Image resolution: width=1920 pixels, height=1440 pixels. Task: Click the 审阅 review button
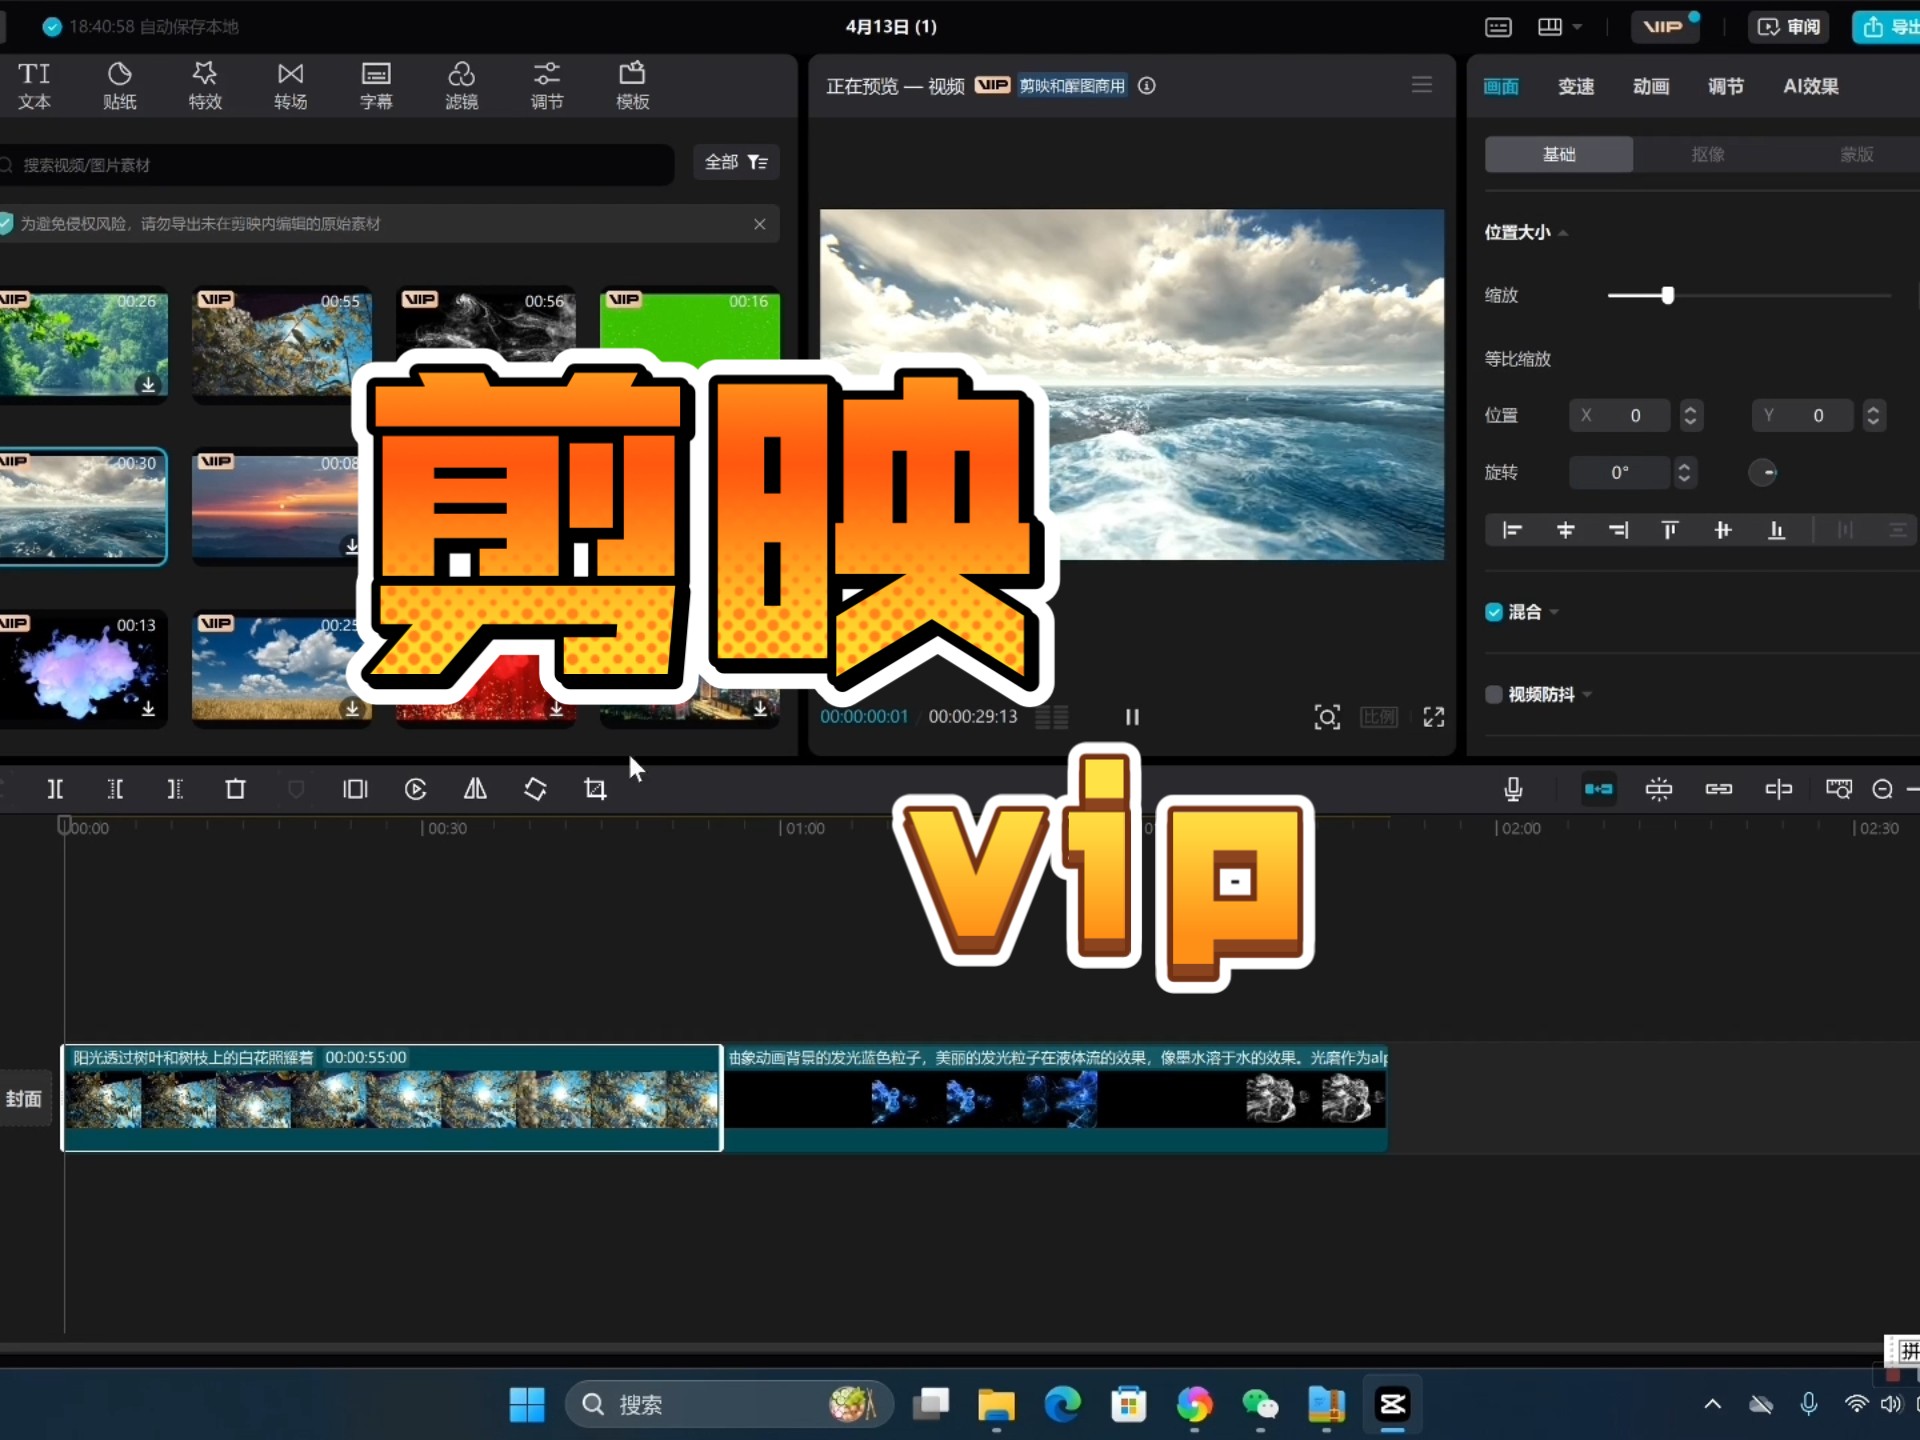coord(1789,27)
